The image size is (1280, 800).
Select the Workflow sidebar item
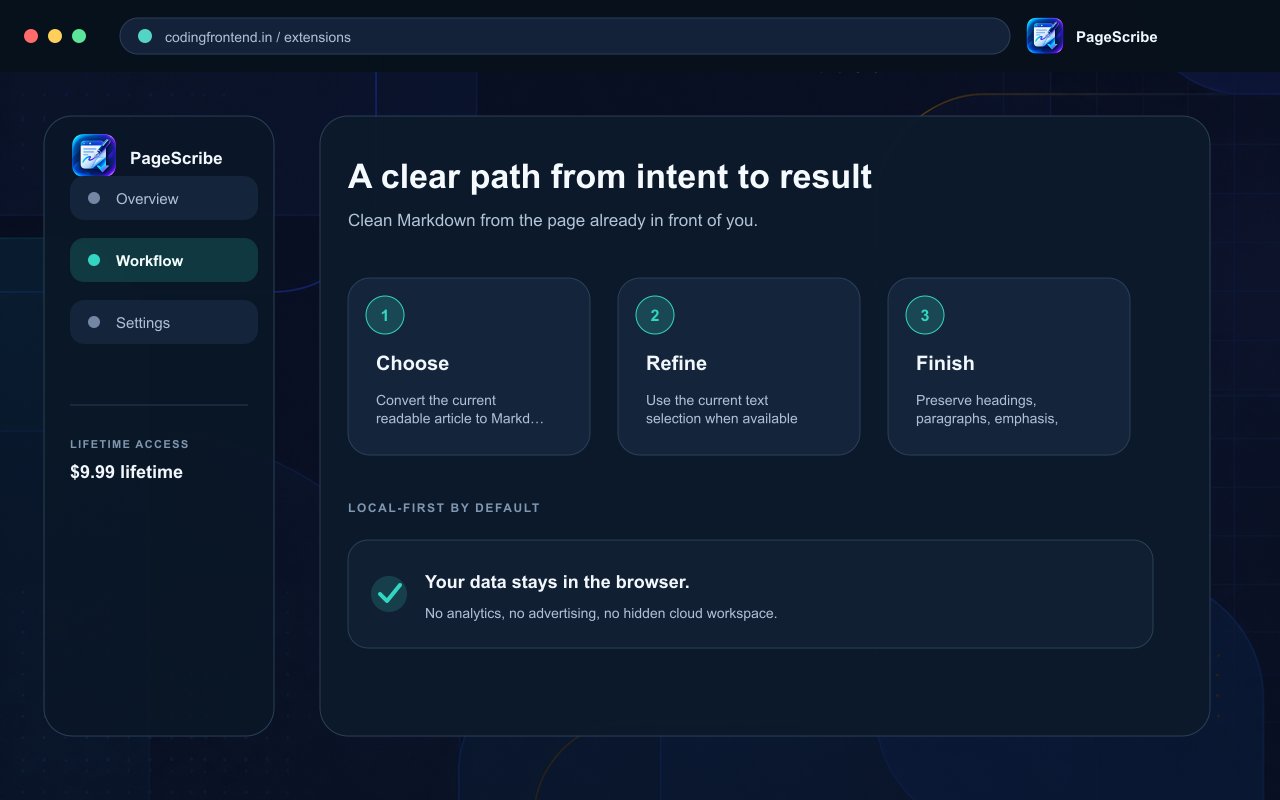click(164, 260)
